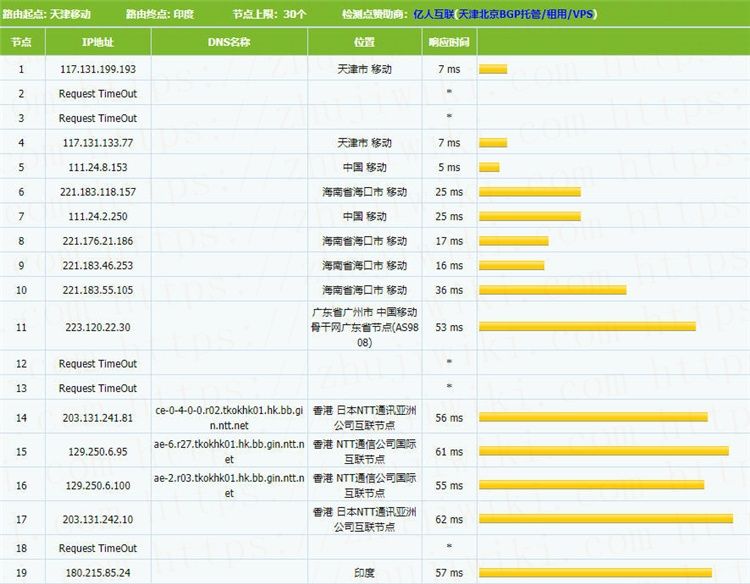This screenshot has height=584, width=750.
Task: Select IP address 129.250.6.100
Action: 98,485
